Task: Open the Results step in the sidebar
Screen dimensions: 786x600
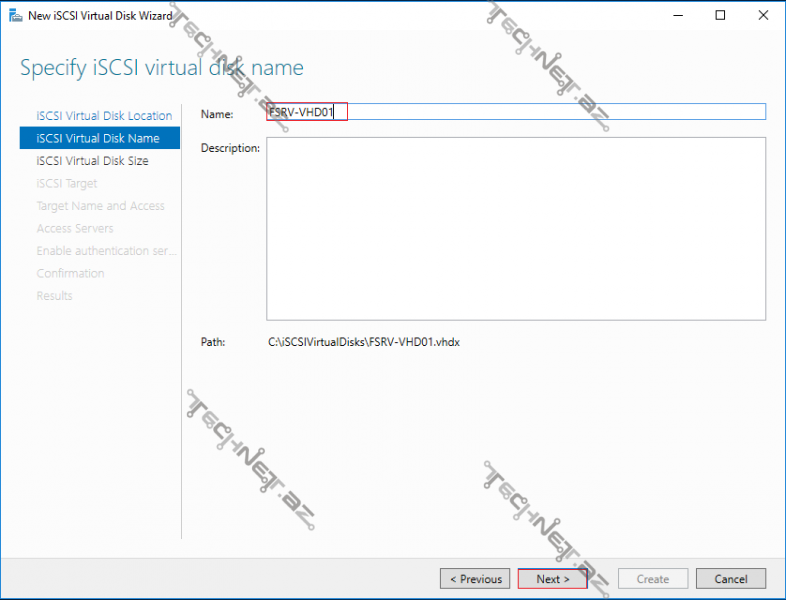Action: (x=54, y=296)
